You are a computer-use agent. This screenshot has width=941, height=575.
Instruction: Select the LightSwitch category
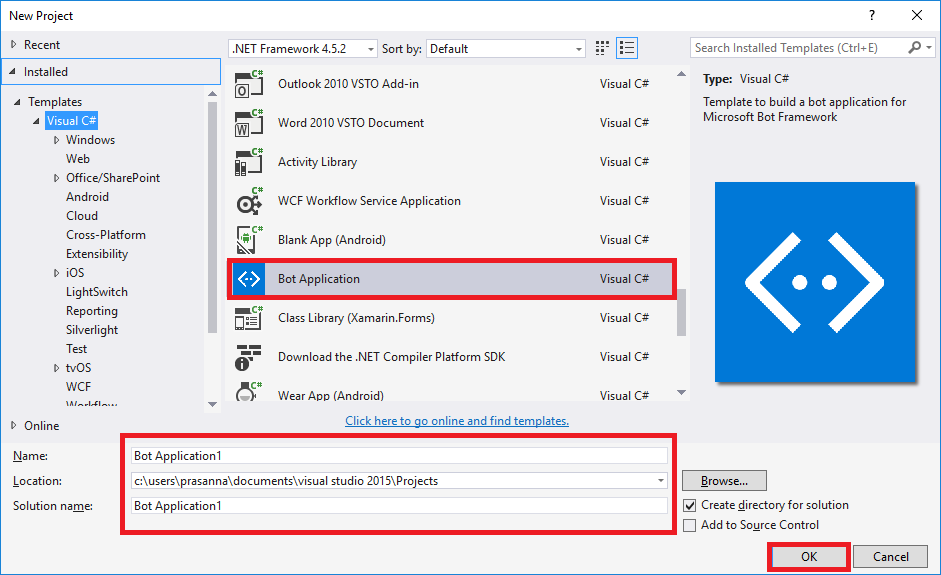tap(97, 292)
